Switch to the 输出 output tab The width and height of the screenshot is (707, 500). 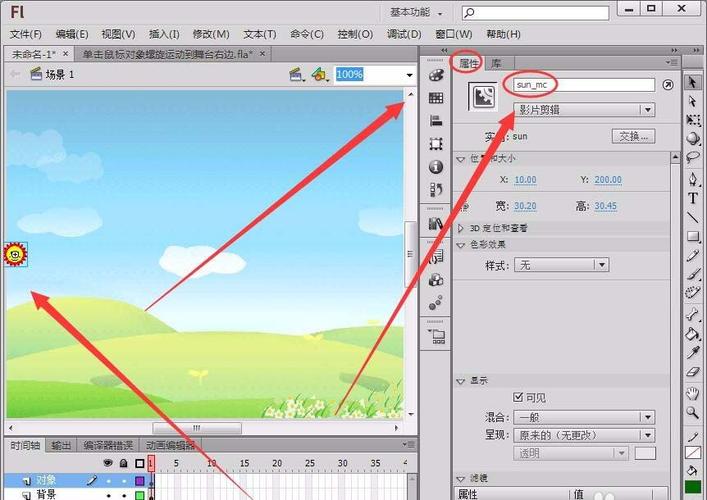61,445
